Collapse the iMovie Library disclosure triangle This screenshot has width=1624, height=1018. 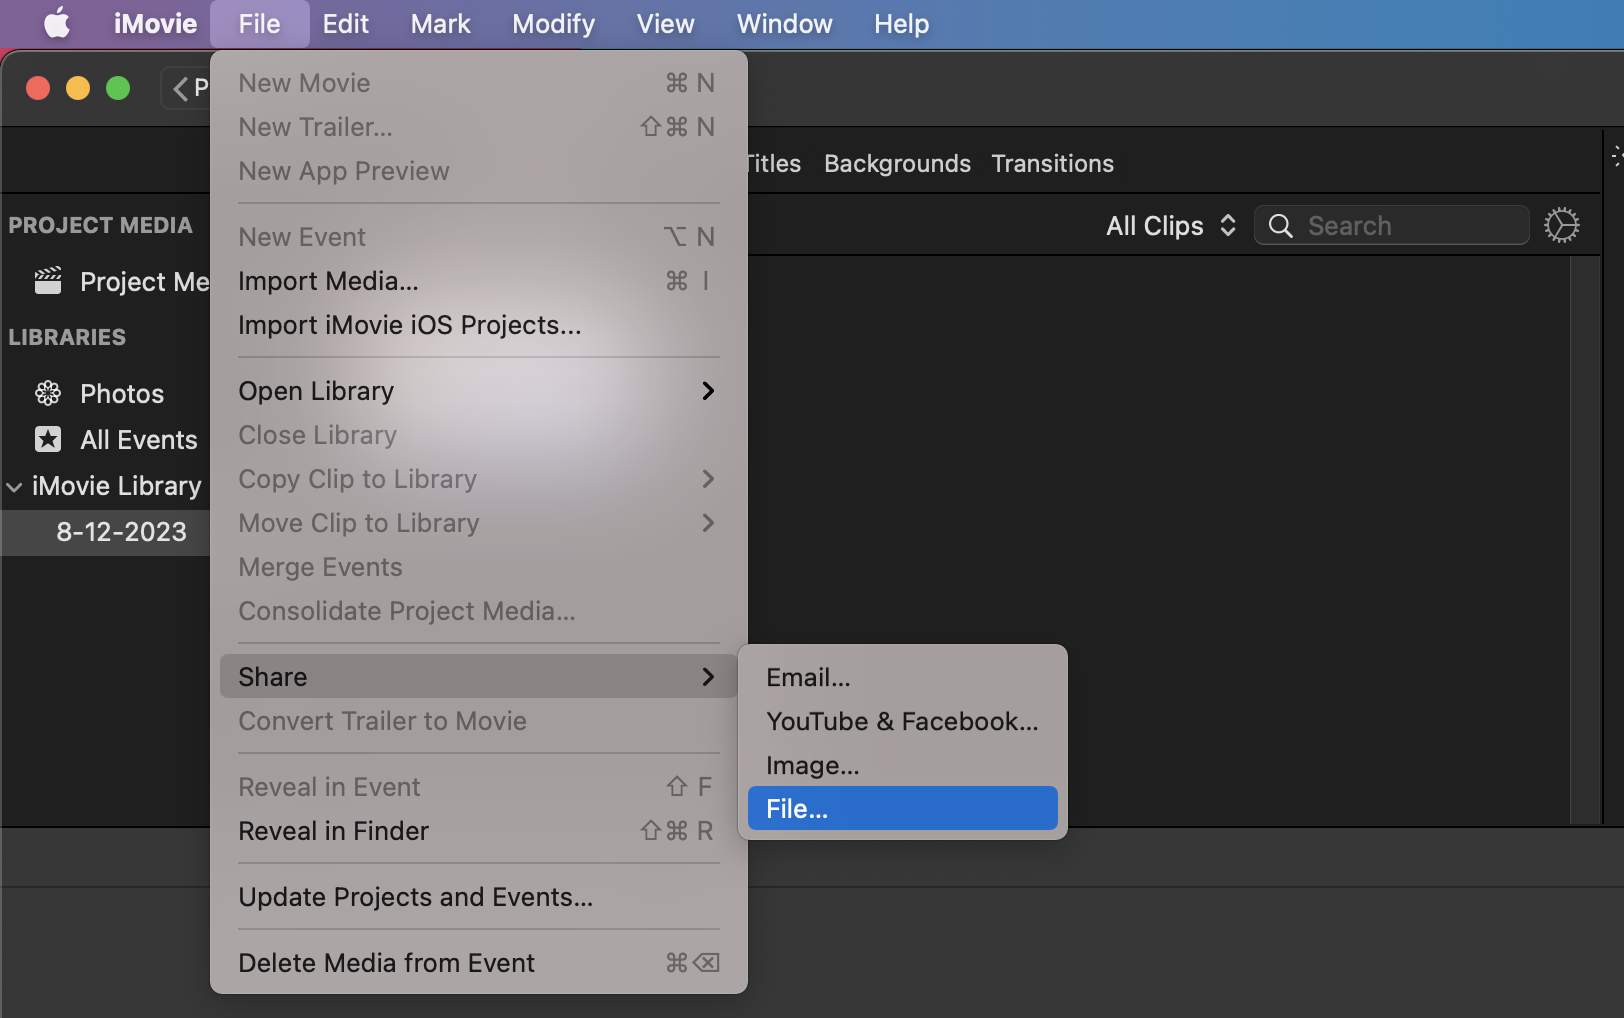[x=14, y=486]
